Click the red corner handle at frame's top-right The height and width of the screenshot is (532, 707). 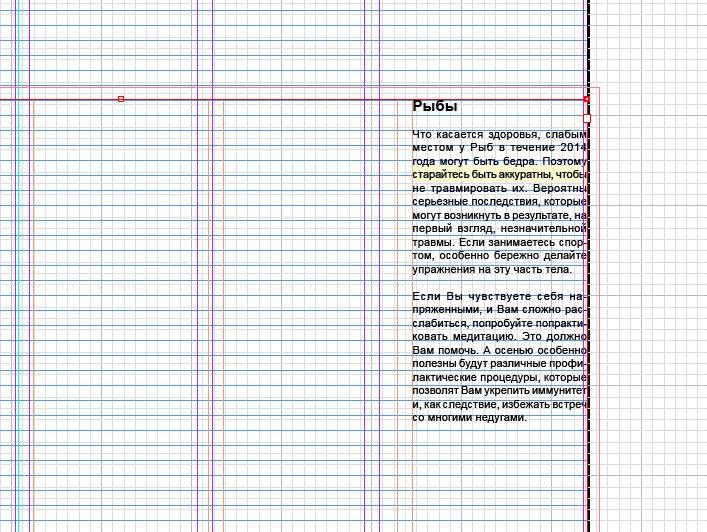tap(587, 99)
